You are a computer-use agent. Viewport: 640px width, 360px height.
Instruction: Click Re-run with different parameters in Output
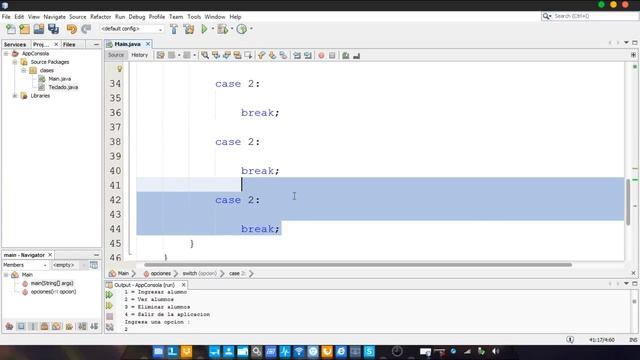(109, 305)
